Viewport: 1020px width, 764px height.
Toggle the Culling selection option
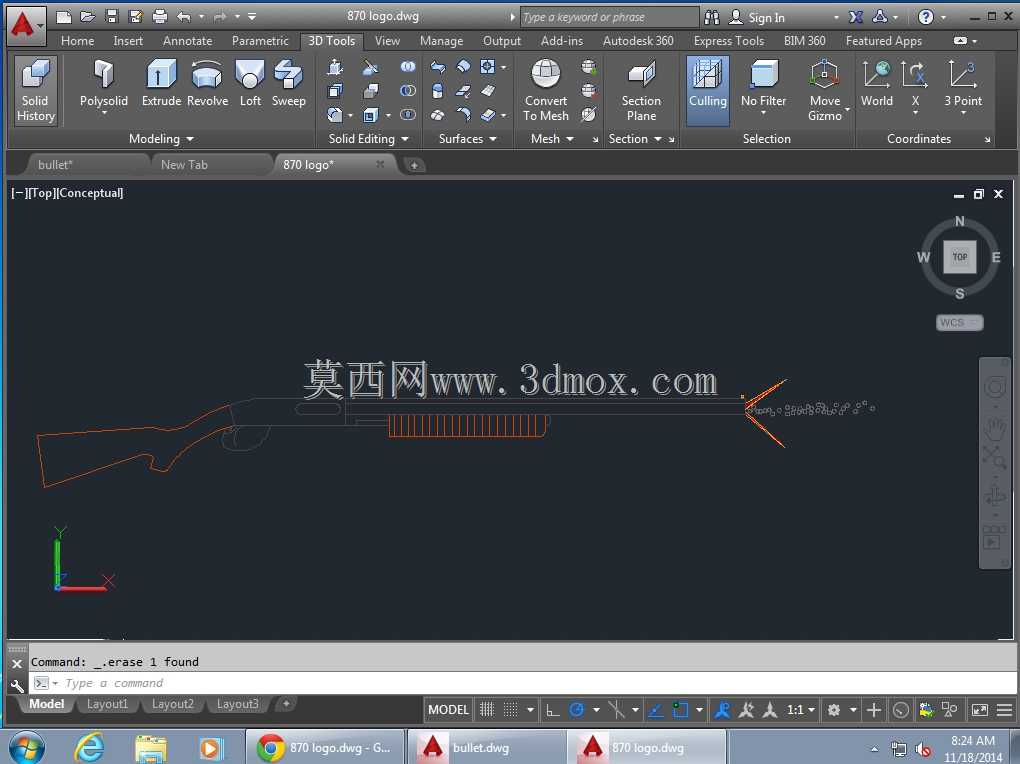pos(708,90)
